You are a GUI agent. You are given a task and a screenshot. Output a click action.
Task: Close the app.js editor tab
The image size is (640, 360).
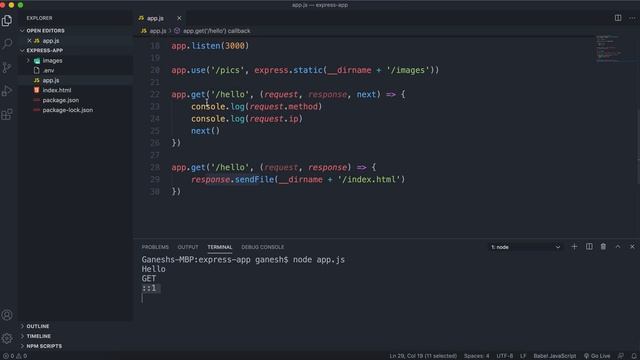tap(179, 18)
